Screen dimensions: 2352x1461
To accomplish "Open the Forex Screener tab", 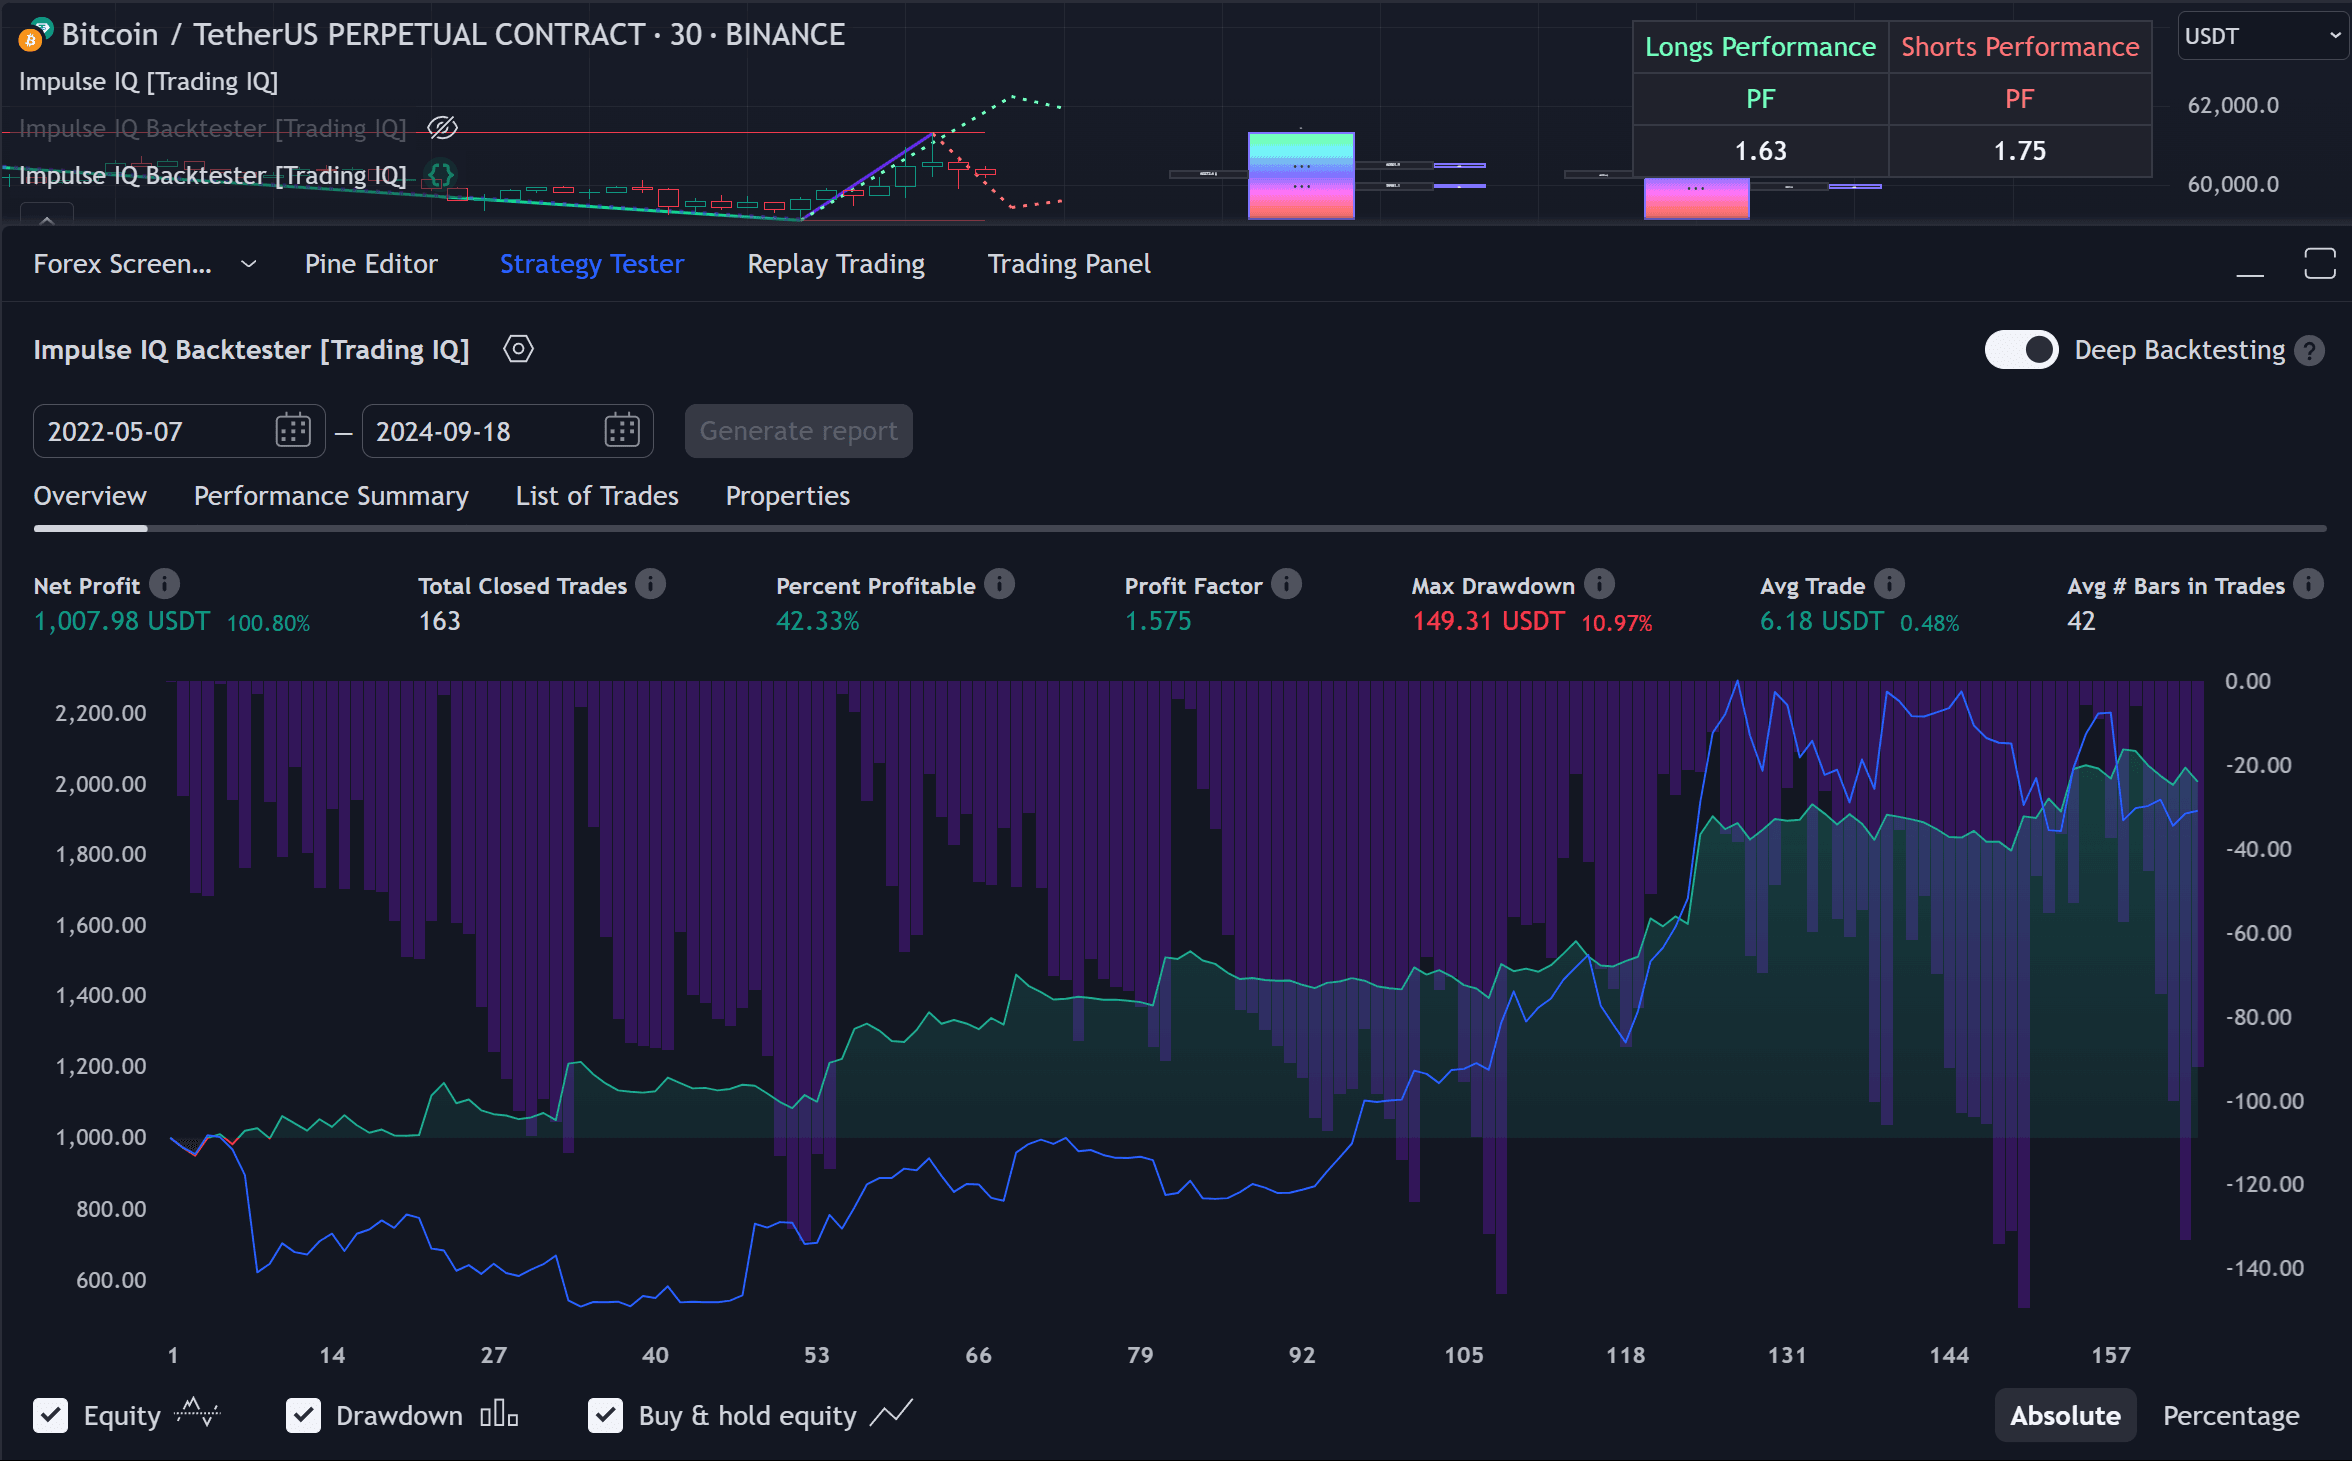I will (122, 264).
